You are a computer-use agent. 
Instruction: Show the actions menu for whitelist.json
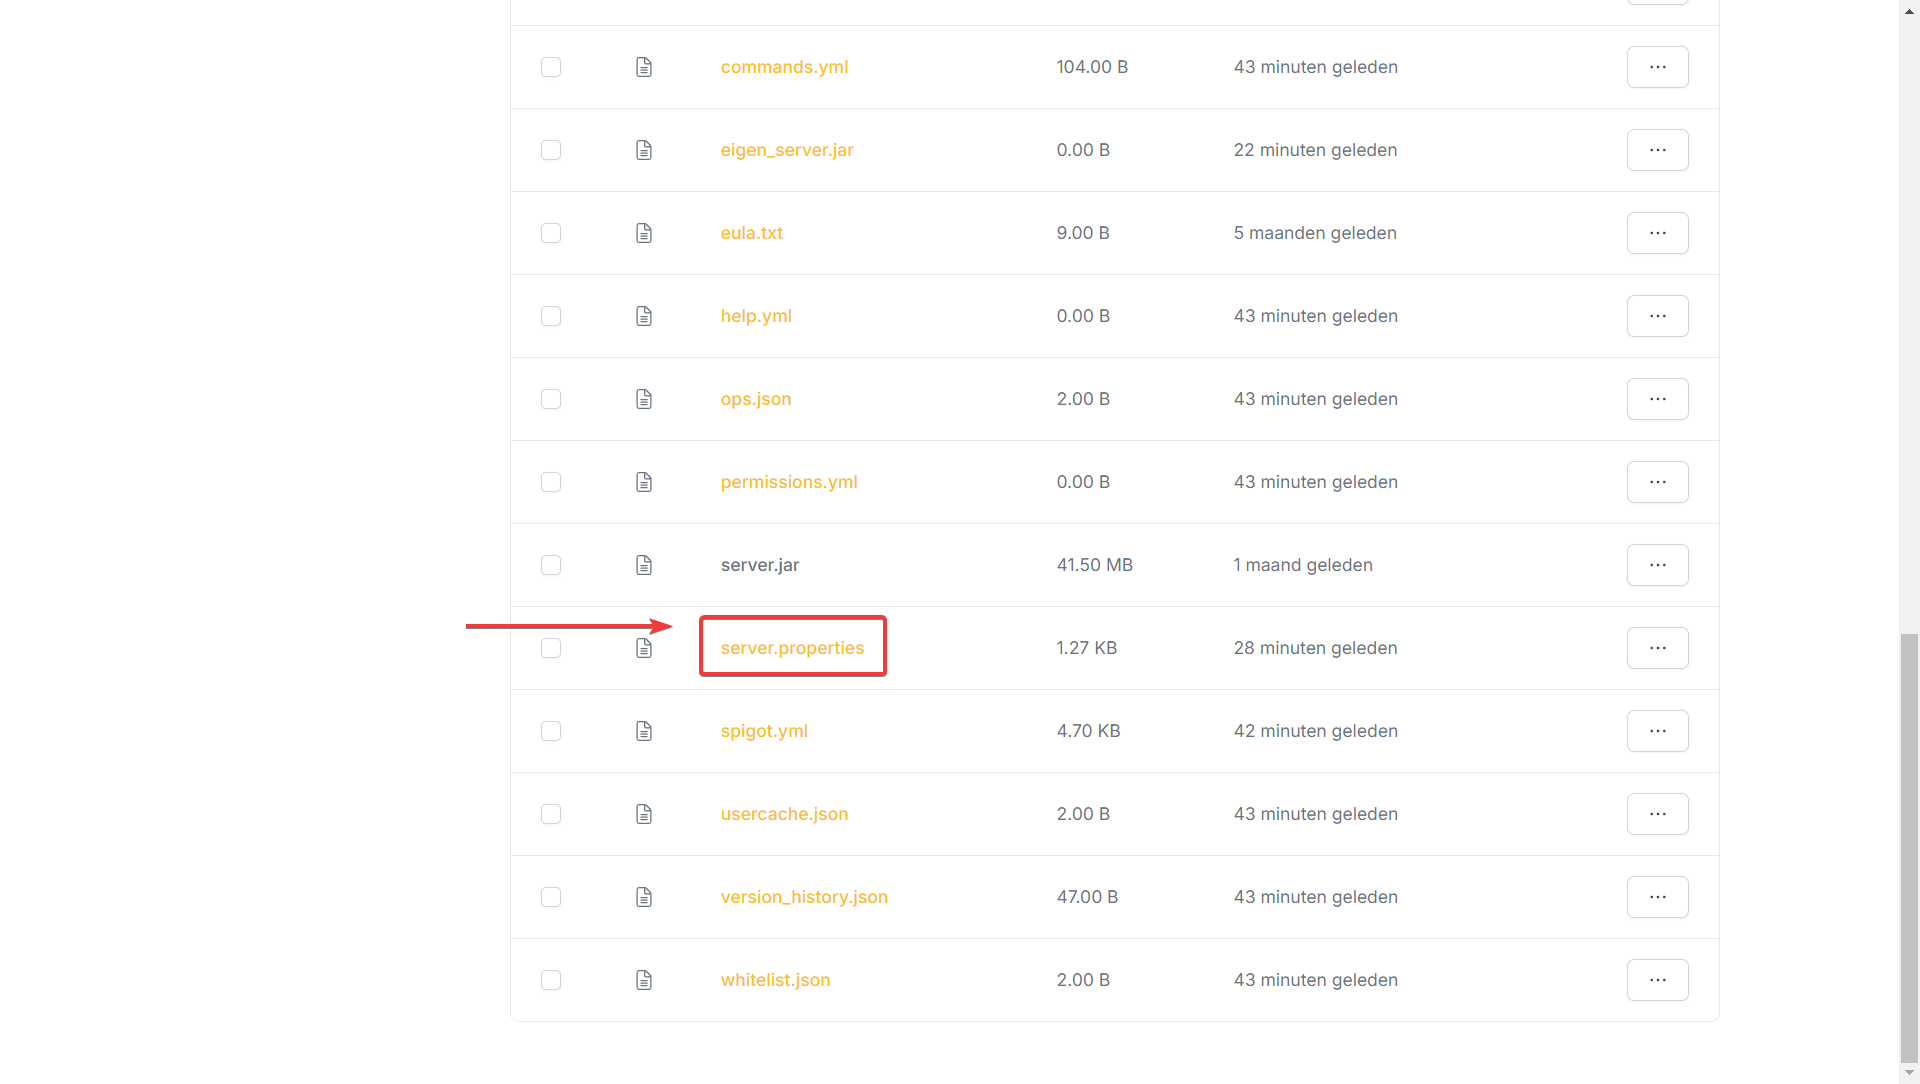click(1657, 980)
